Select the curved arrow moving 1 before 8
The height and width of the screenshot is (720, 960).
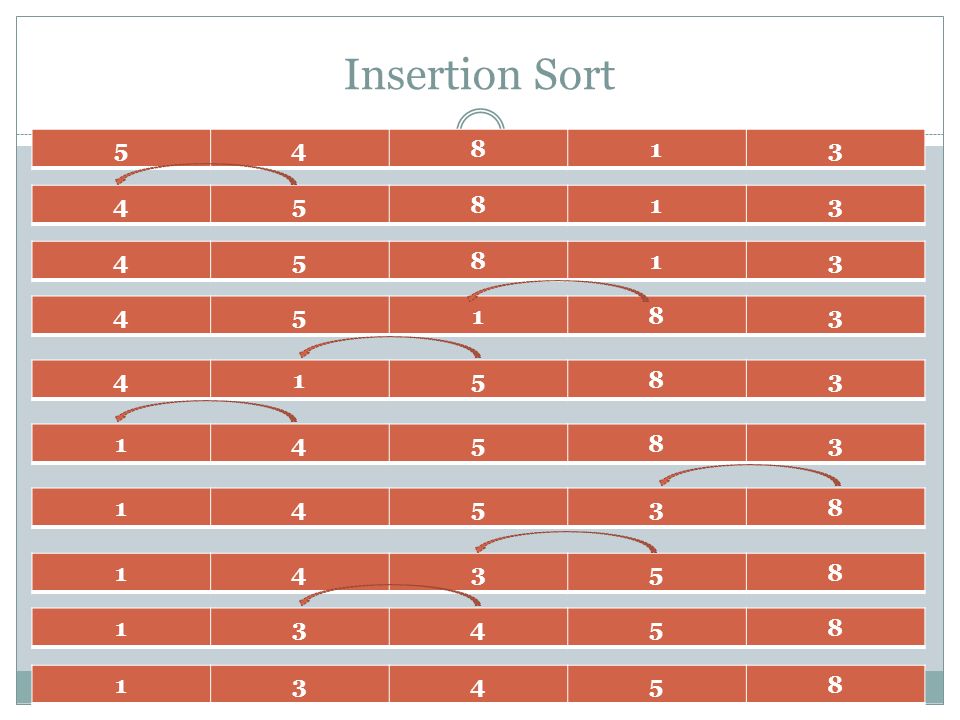click(x=558, y=291)
